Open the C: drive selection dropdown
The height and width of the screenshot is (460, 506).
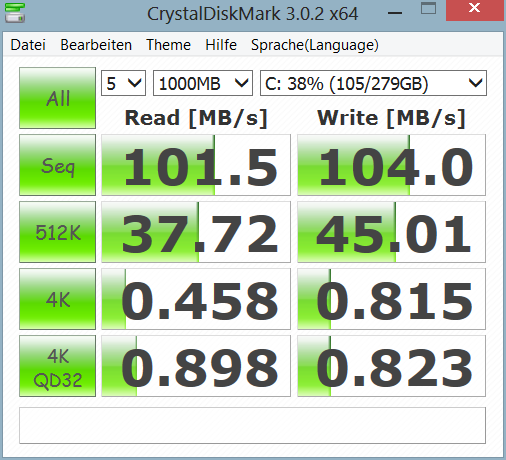373,83
